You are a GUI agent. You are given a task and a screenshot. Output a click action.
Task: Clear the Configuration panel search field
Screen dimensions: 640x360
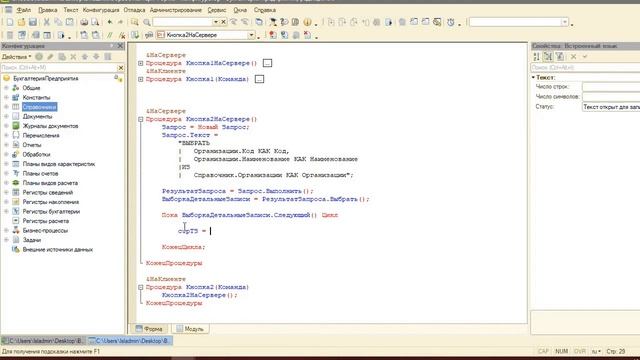120,67
